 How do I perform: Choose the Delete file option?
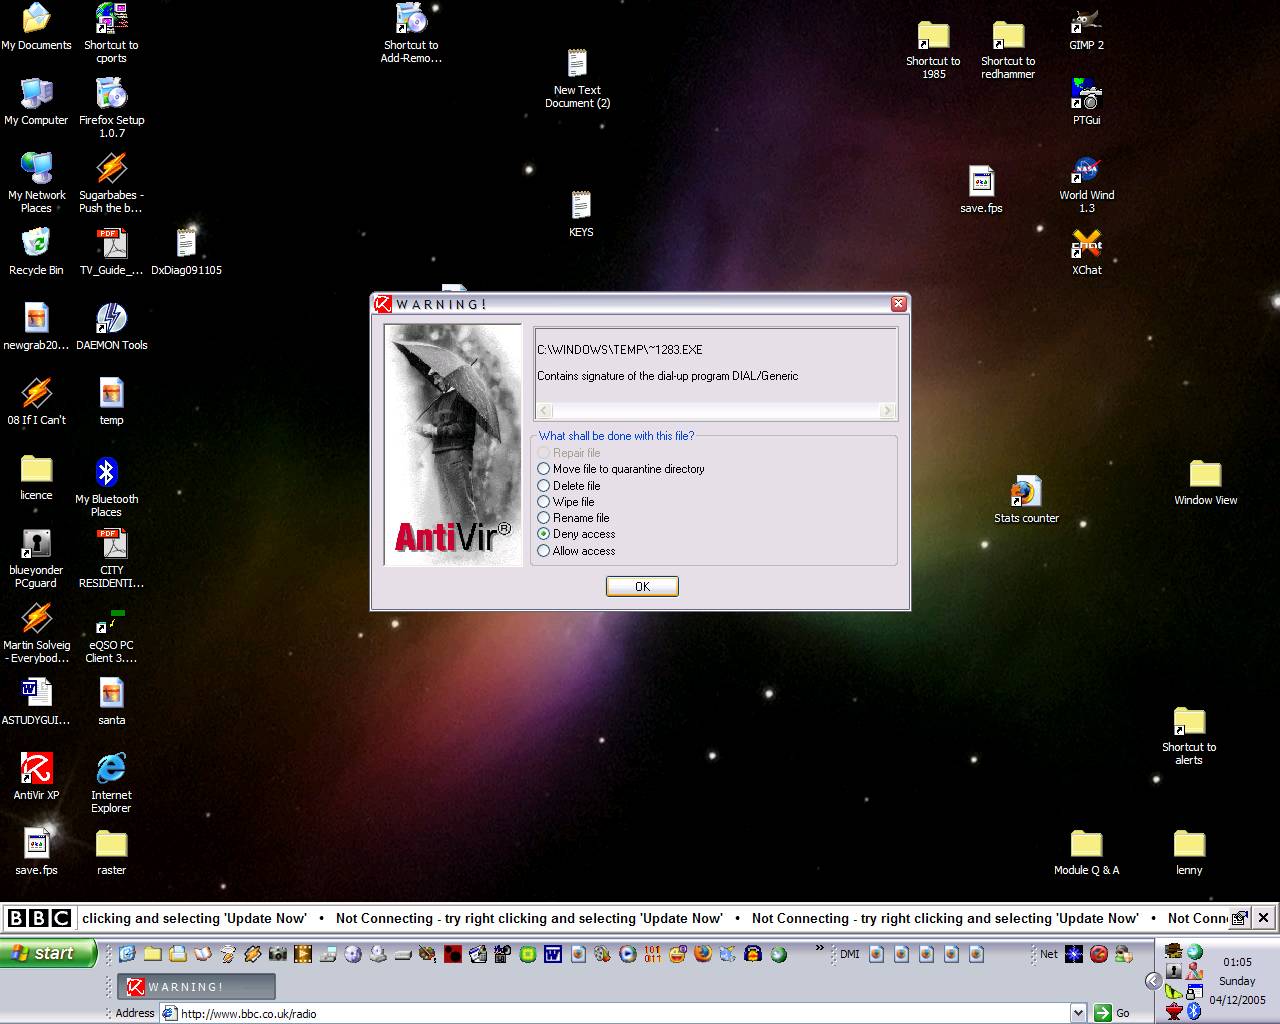[x=569, y=486]
